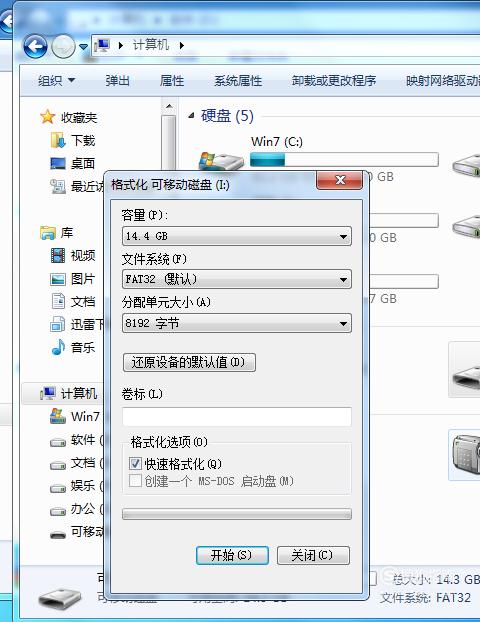Open the recent pages dropdown arrow
Screen dimensions: 480x622
pos(83,47)
